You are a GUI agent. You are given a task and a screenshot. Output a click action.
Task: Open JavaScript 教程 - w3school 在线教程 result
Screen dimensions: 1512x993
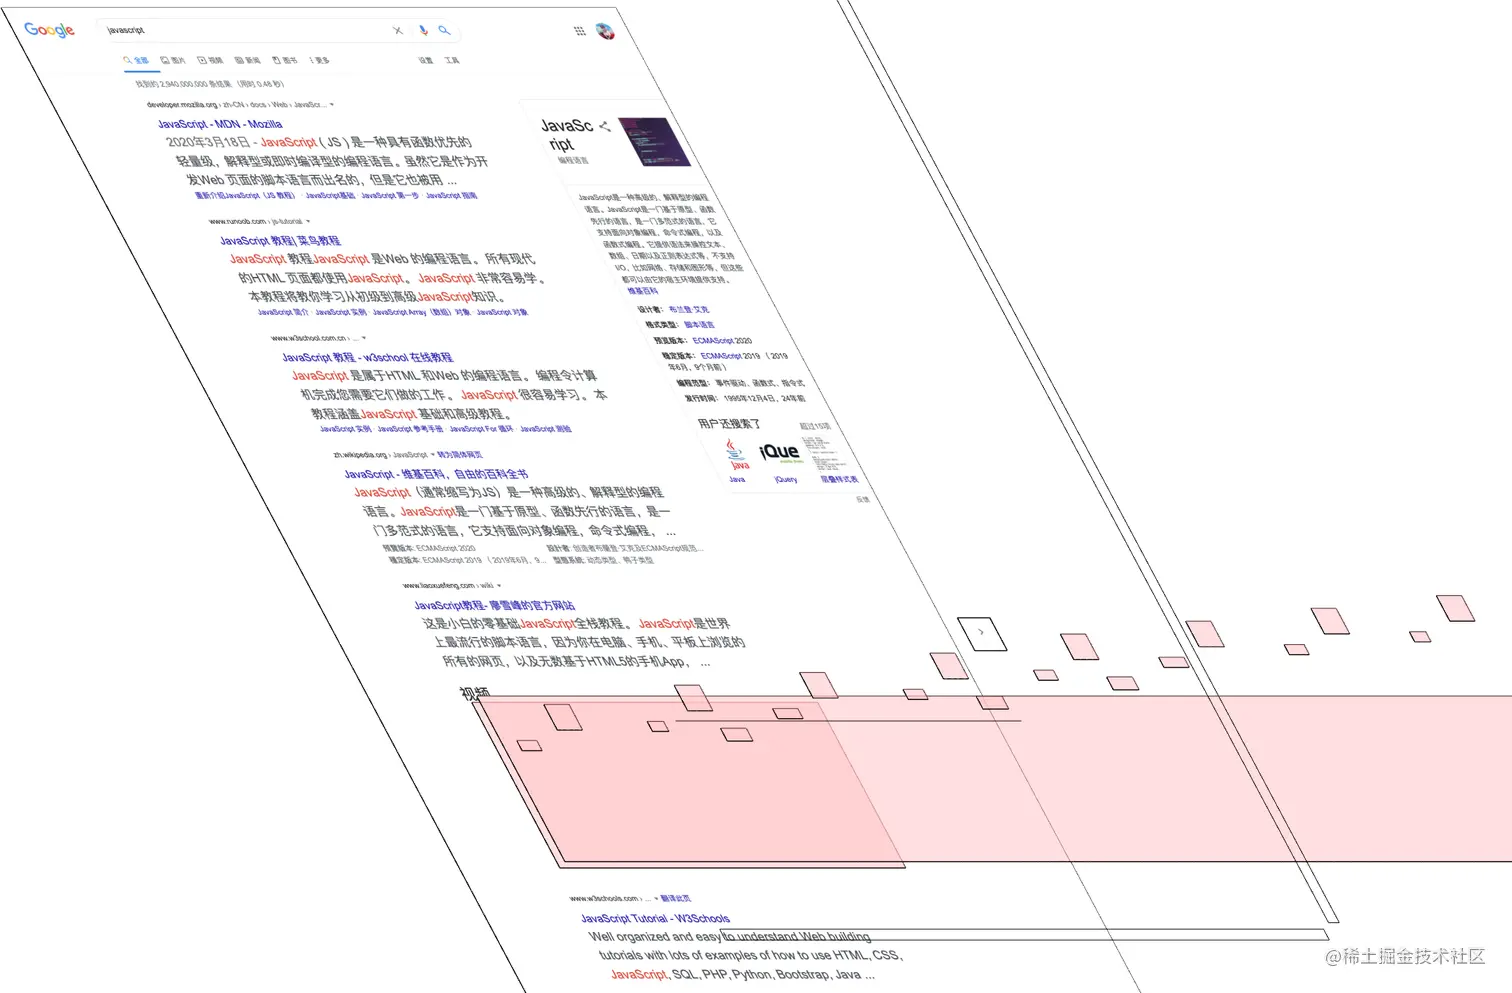pos(367,357)
